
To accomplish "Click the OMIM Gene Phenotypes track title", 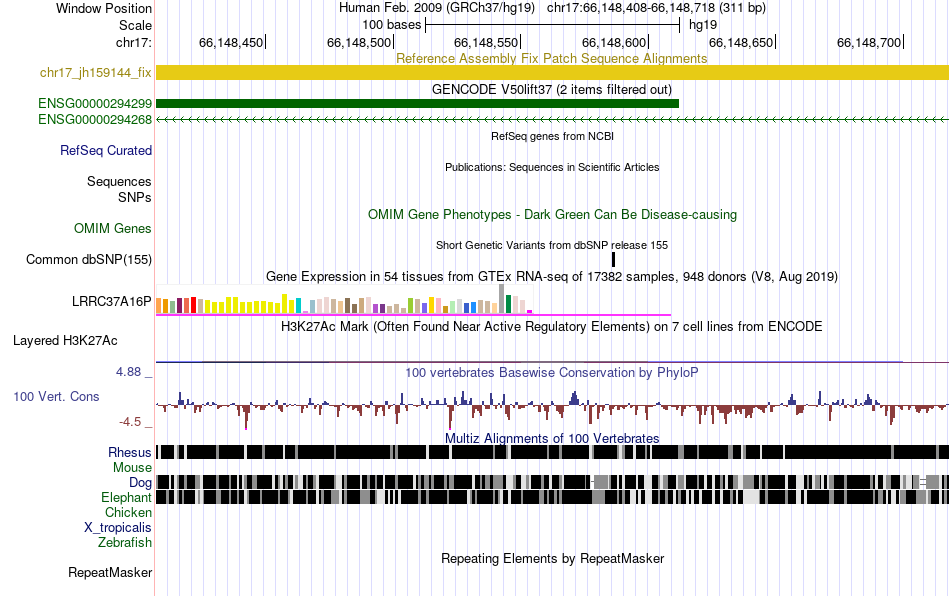I will tap(552, 214).
